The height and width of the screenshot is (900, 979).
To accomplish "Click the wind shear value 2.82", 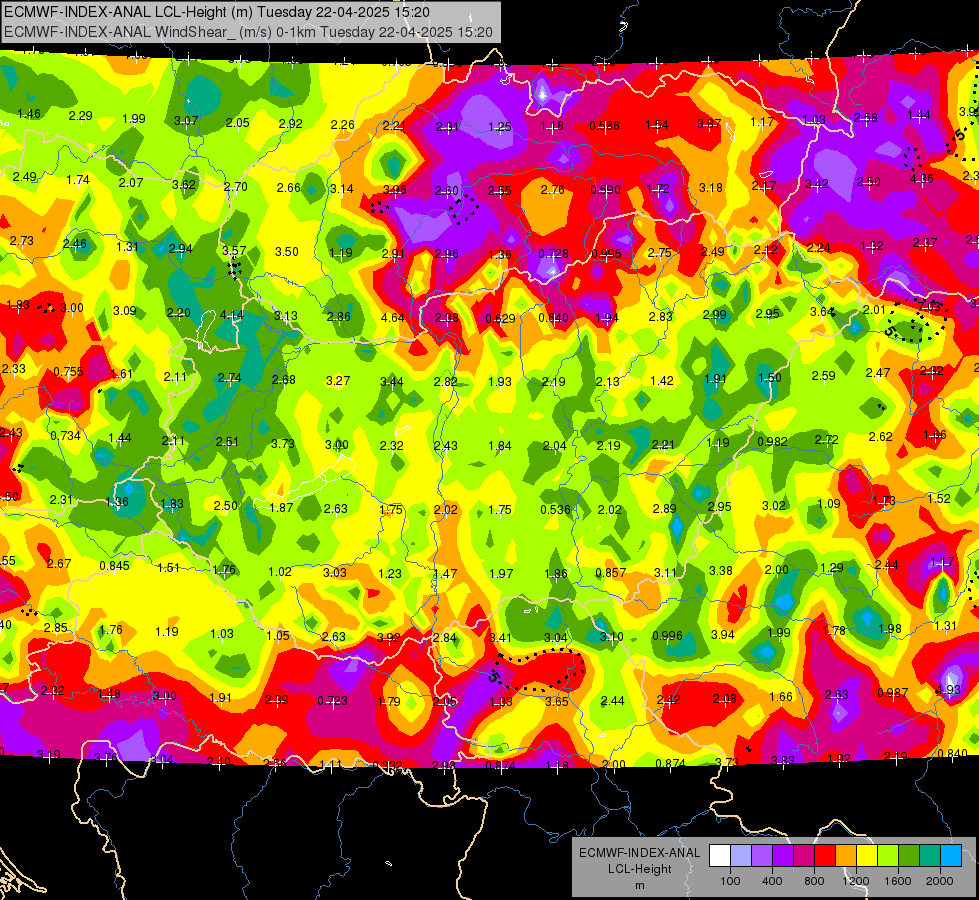I will pos(446,381).
